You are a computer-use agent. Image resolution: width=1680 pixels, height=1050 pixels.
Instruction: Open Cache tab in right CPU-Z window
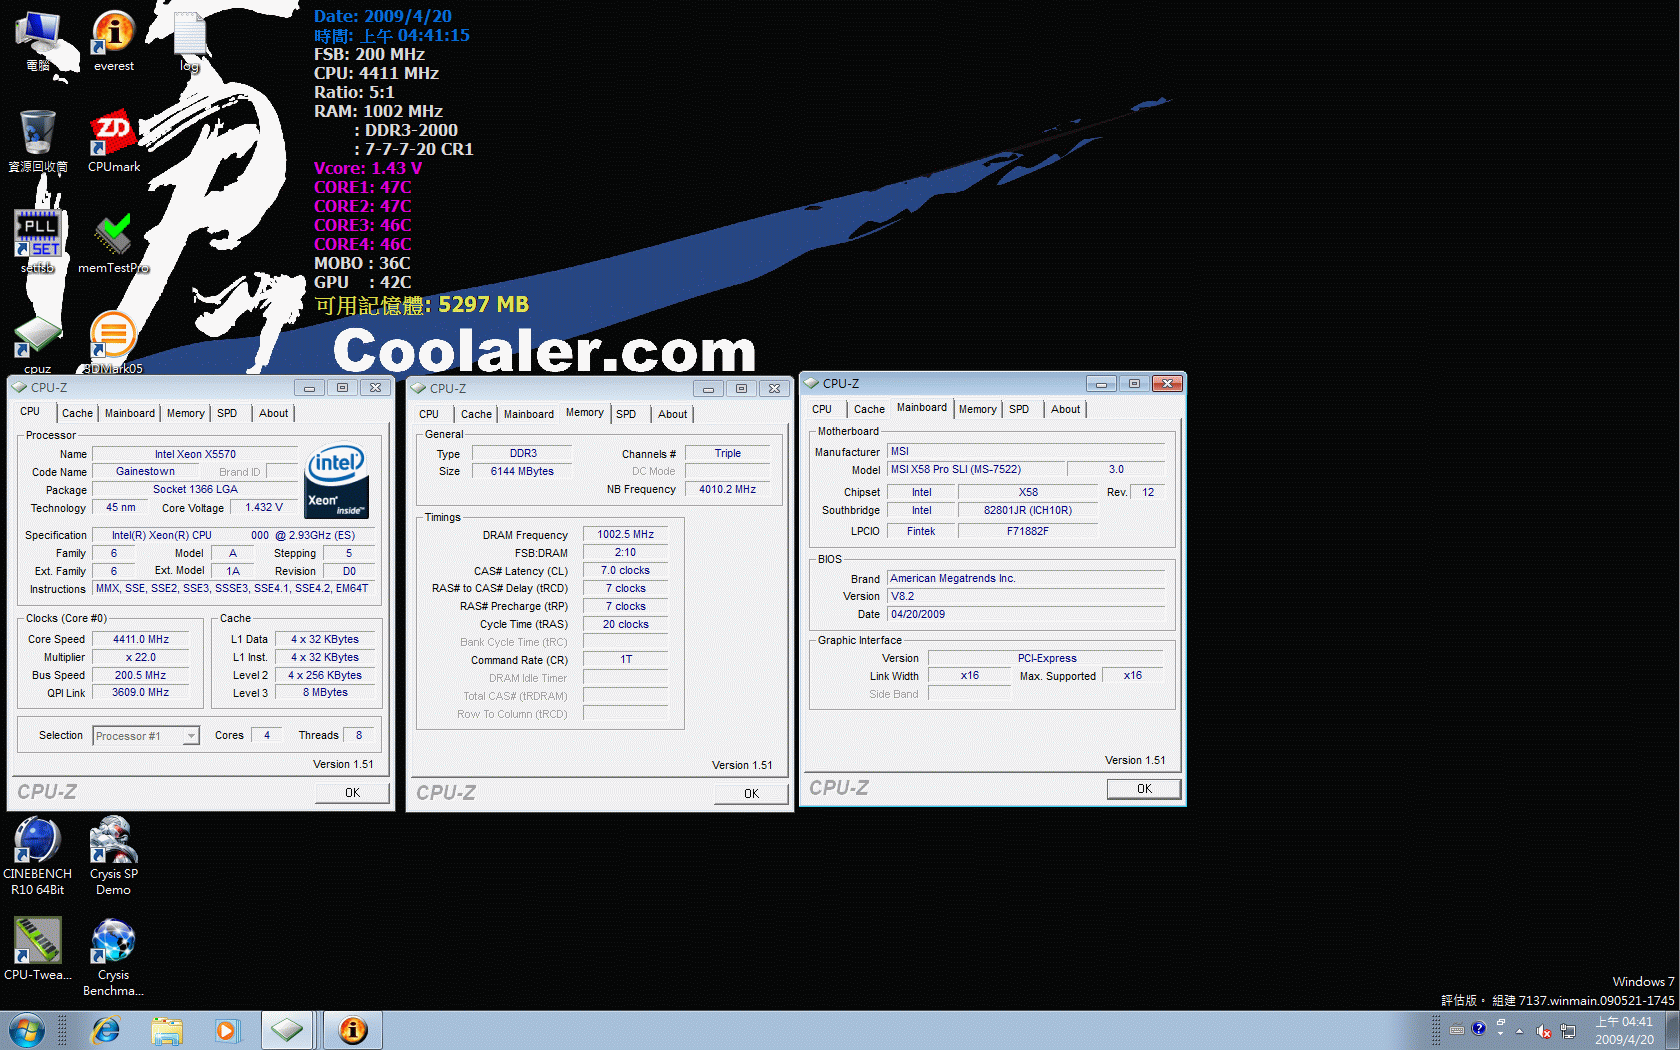869,409
